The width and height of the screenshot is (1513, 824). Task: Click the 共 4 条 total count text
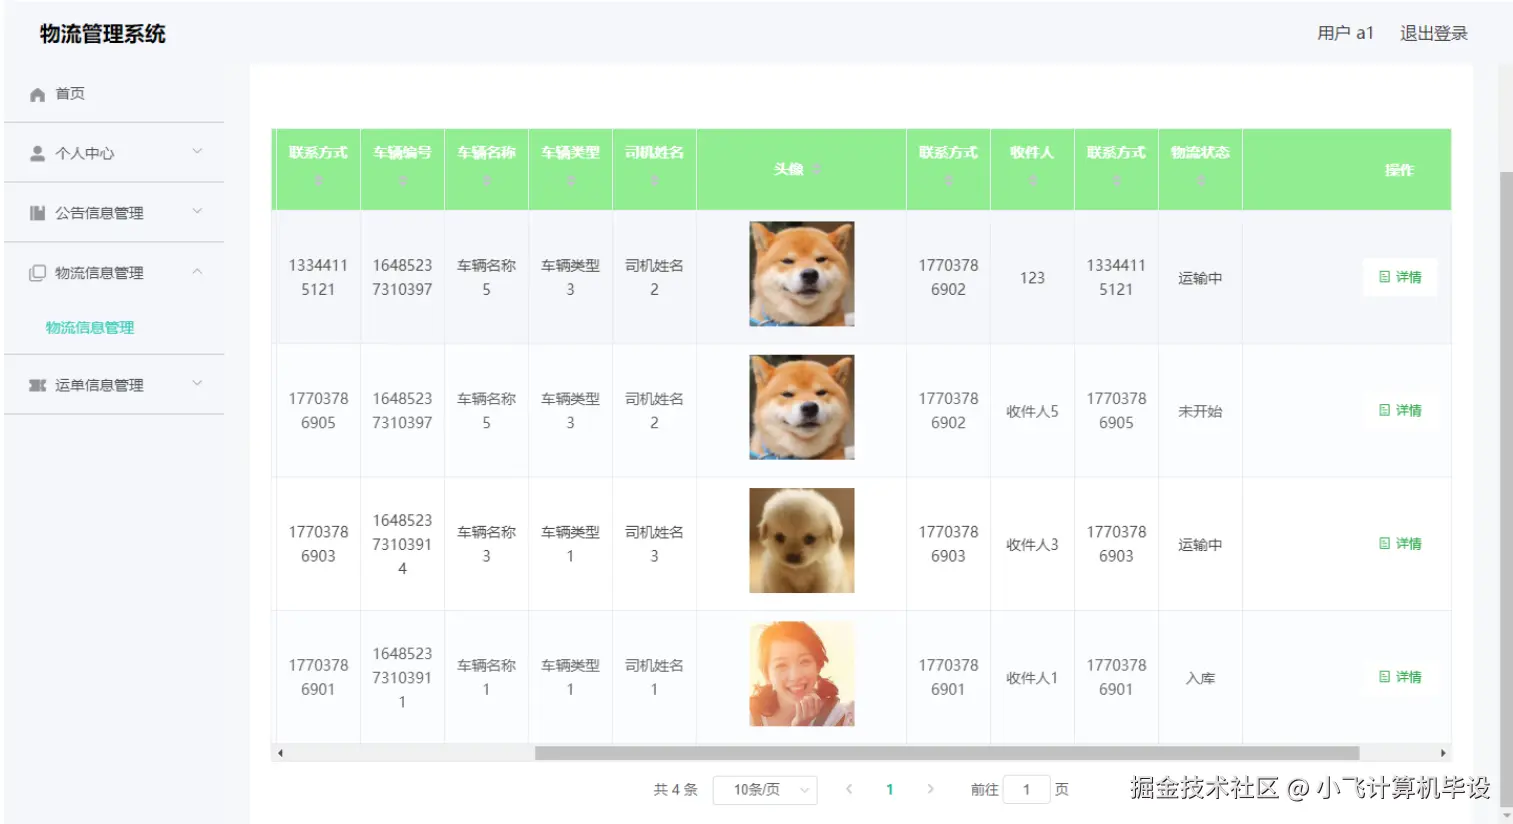[x=675, y=790]
